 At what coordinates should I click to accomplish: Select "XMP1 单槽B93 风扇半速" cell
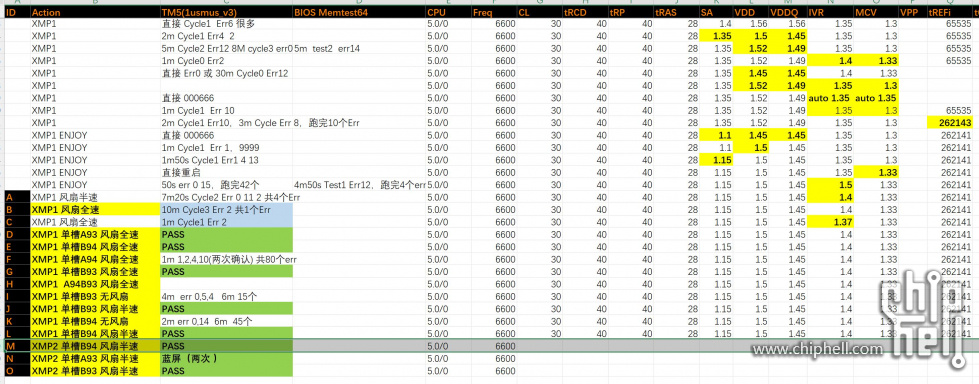tap(95, 309)
